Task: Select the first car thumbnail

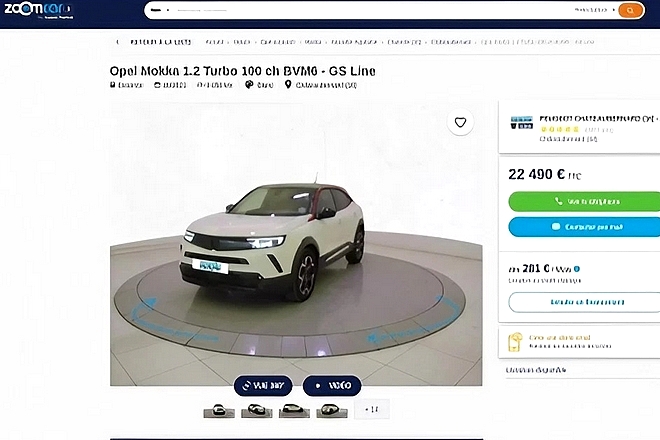Action: coord(219,410)
